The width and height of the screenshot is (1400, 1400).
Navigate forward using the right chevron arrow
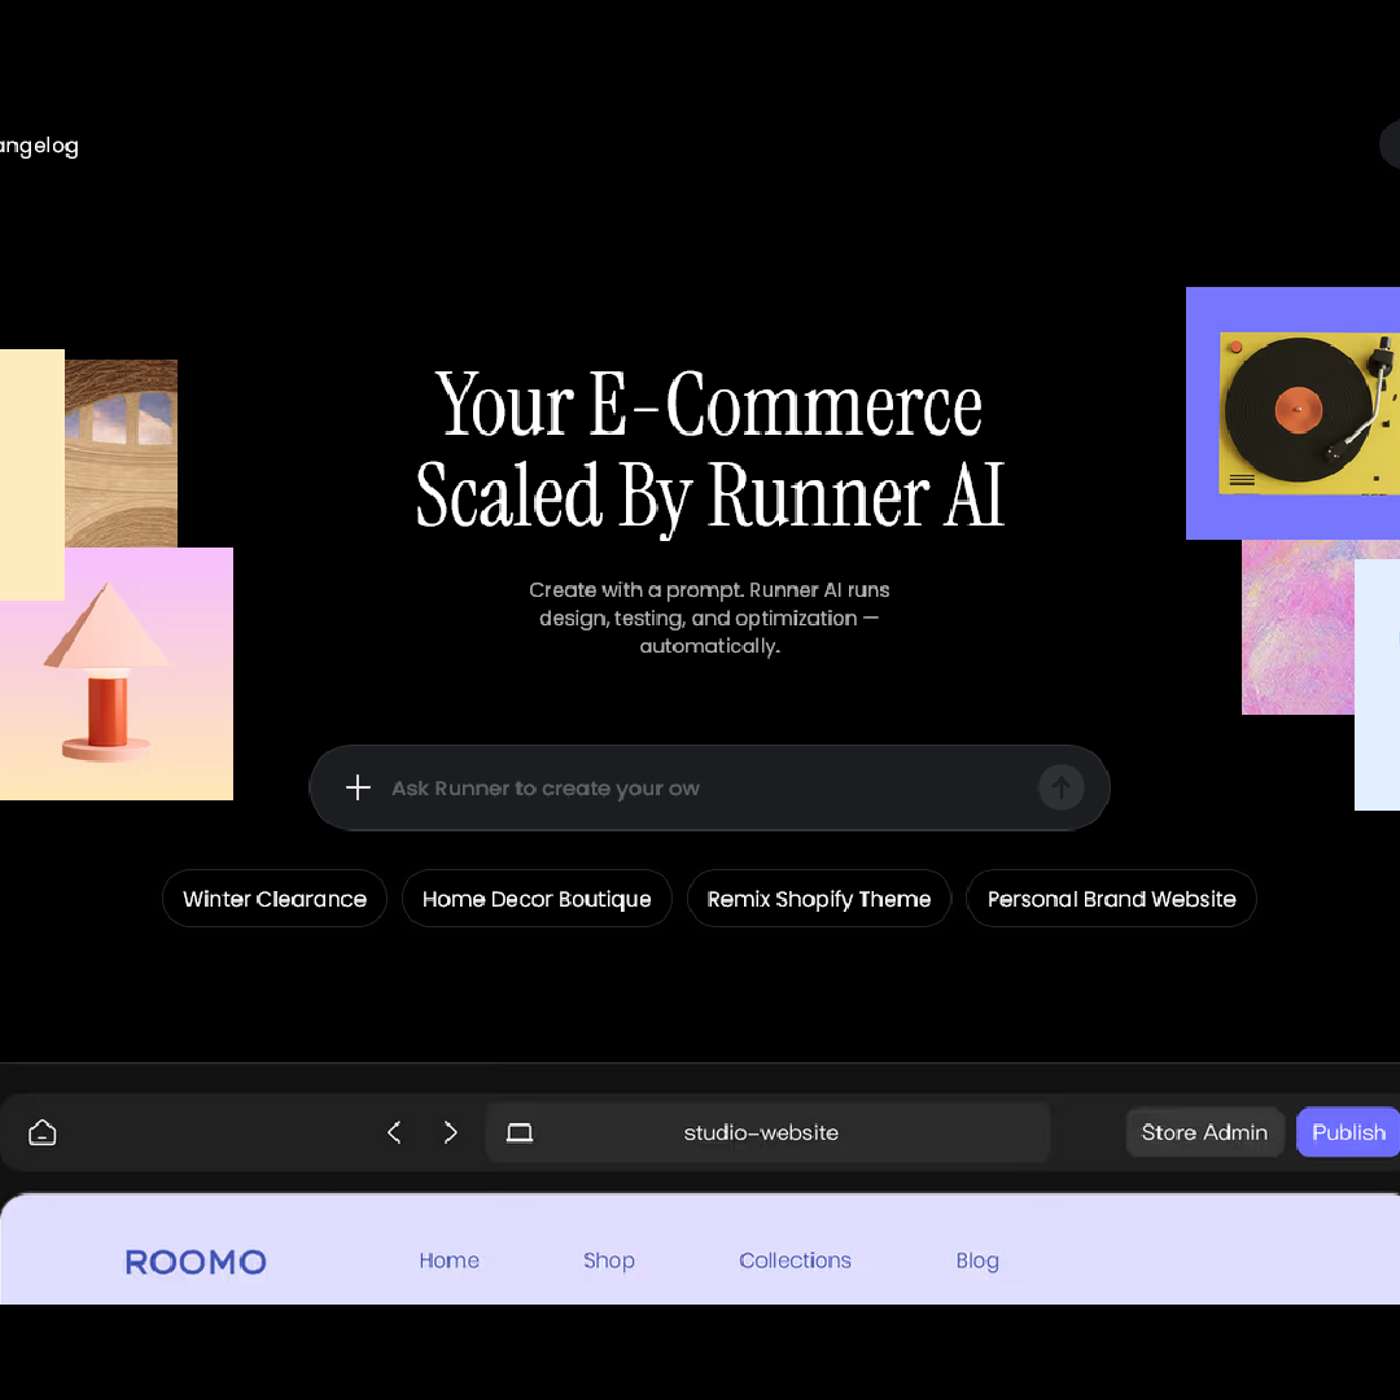click(451, 1132)
